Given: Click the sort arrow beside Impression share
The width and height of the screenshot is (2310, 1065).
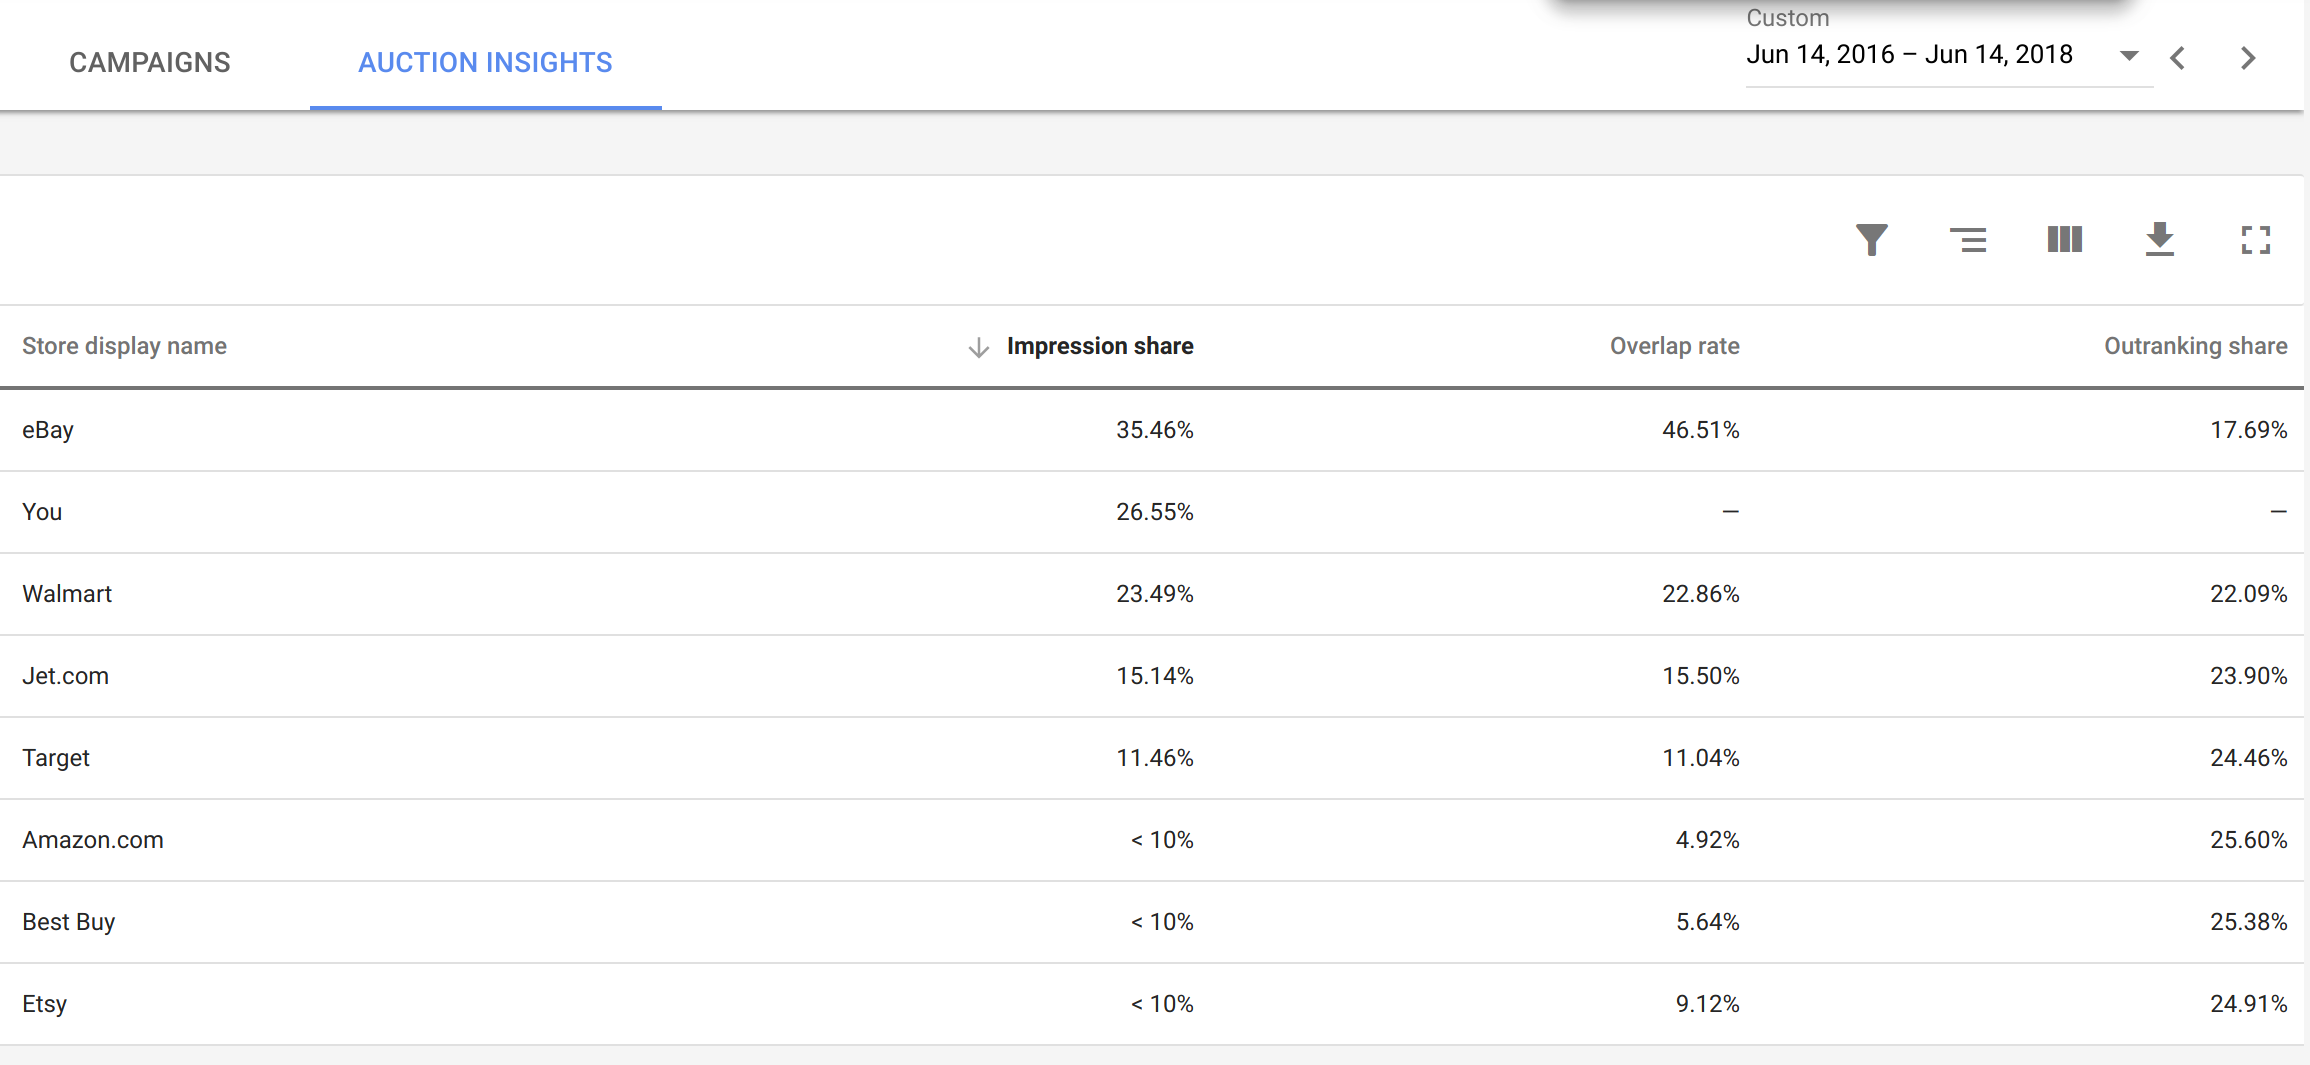Looking at the screenshot, I should click(978, 347).
